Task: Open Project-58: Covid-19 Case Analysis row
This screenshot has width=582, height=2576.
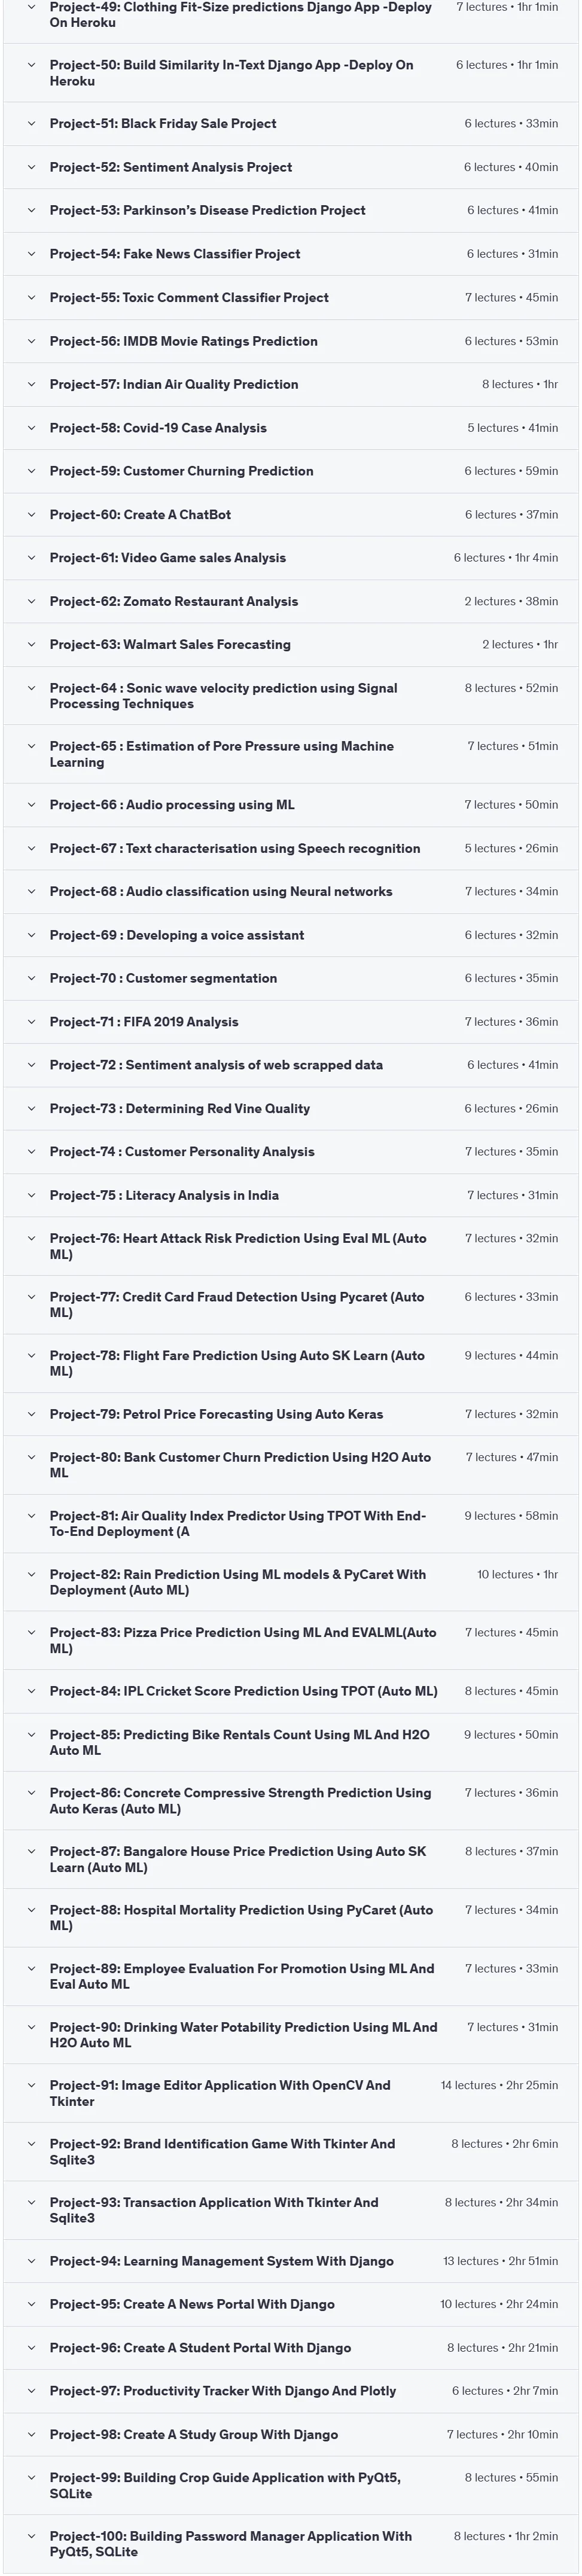Action: 291,428
